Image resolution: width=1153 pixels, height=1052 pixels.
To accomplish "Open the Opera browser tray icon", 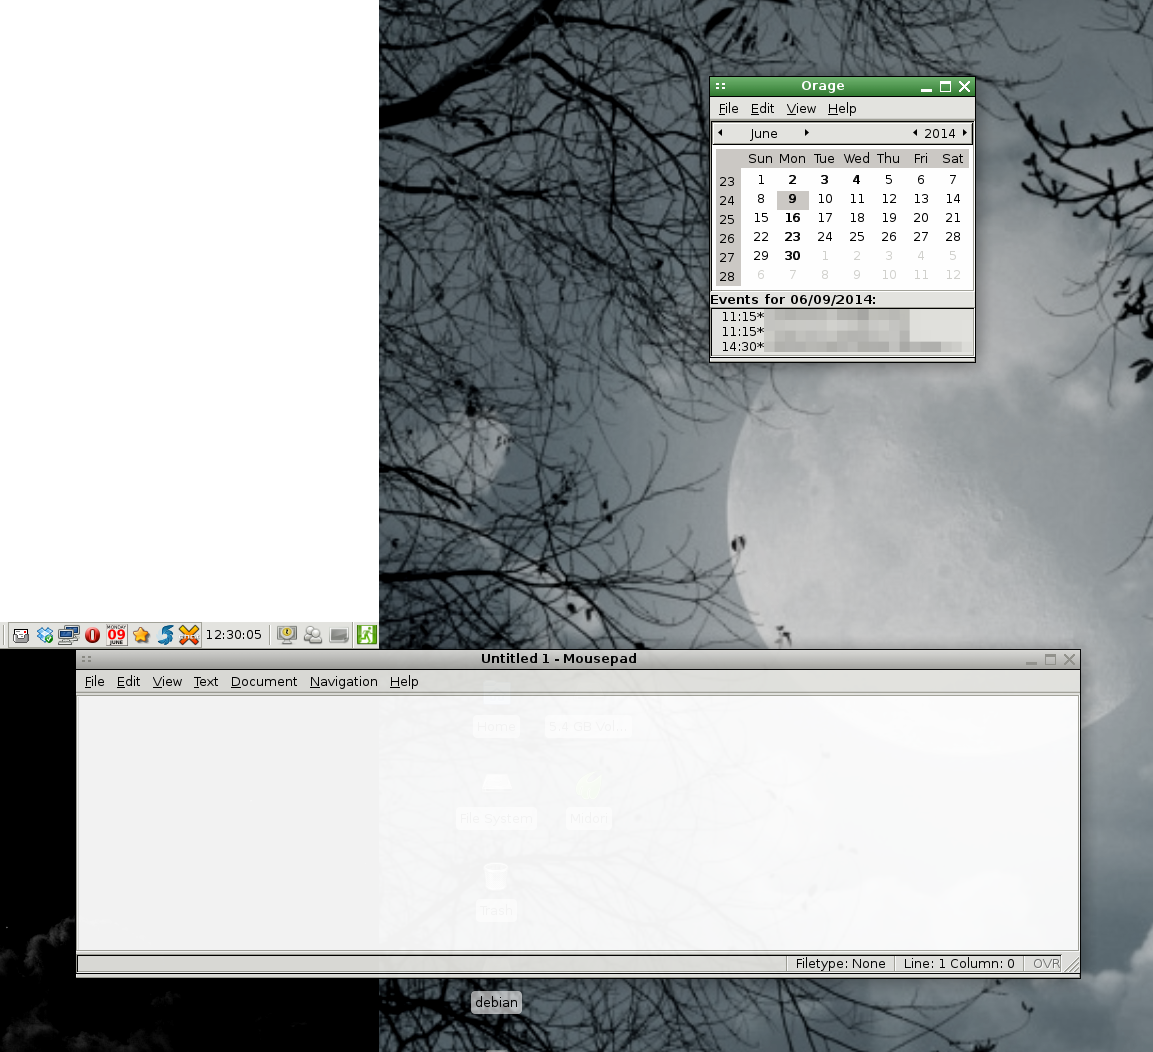I will [x=93, y=635].
